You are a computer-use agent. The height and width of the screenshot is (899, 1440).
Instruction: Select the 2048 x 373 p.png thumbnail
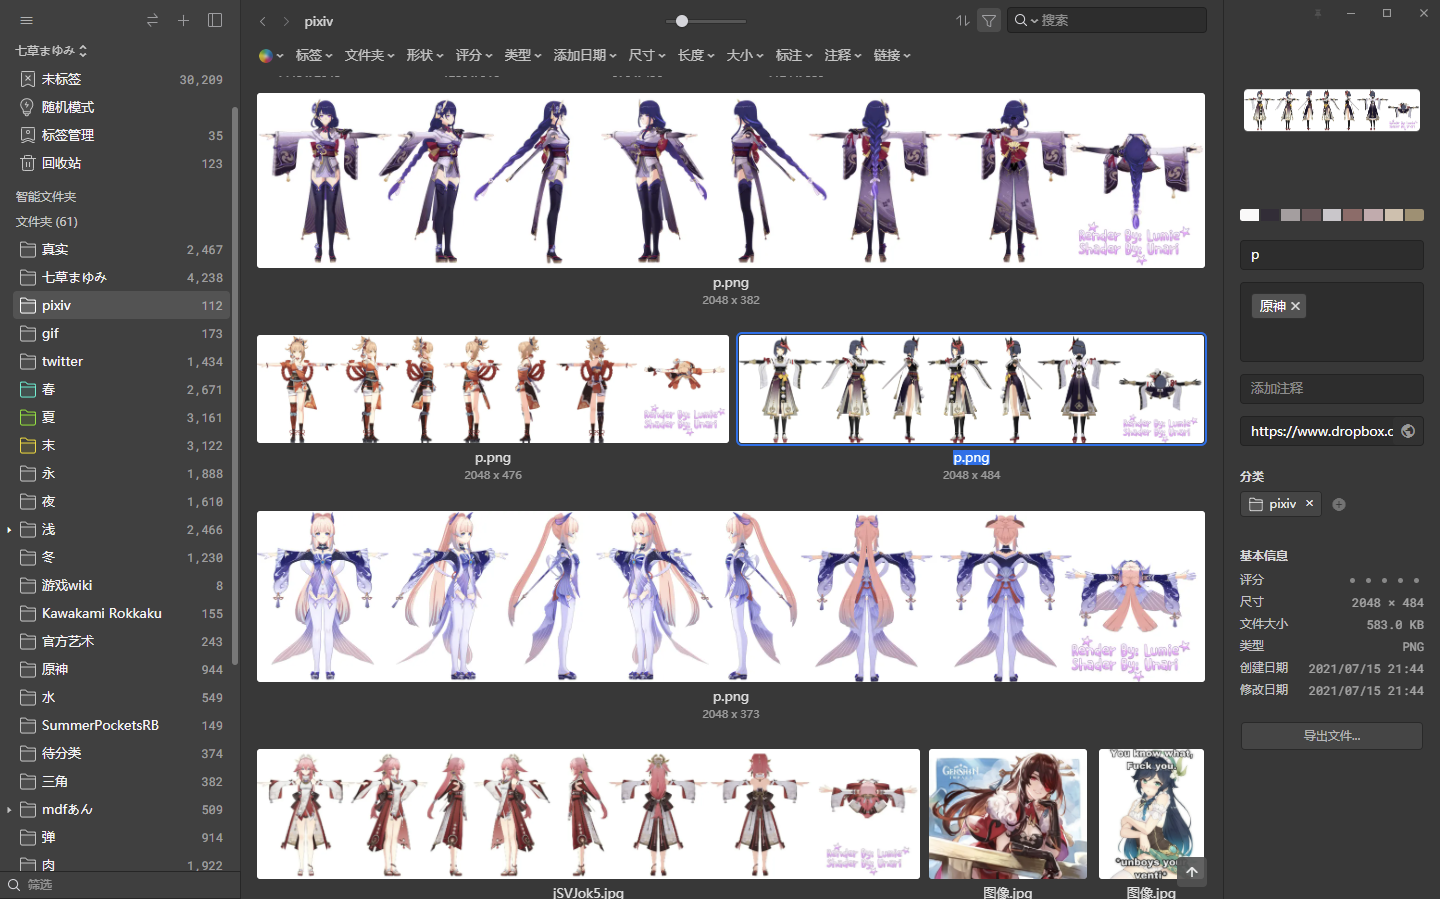tap(731, 597)
